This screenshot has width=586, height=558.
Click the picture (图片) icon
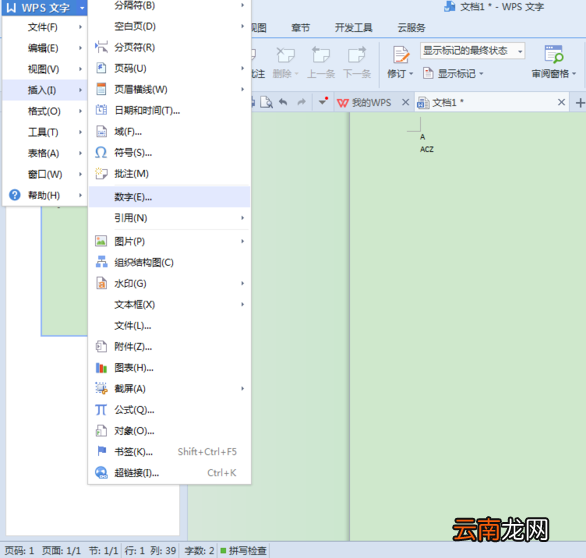(101, 241)
